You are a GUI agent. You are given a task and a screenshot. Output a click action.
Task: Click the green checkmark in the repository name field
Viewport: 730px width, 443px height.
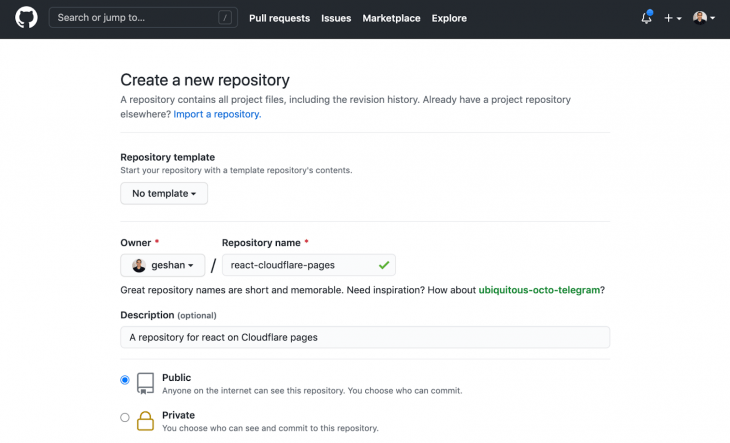(x=384, y=265)
